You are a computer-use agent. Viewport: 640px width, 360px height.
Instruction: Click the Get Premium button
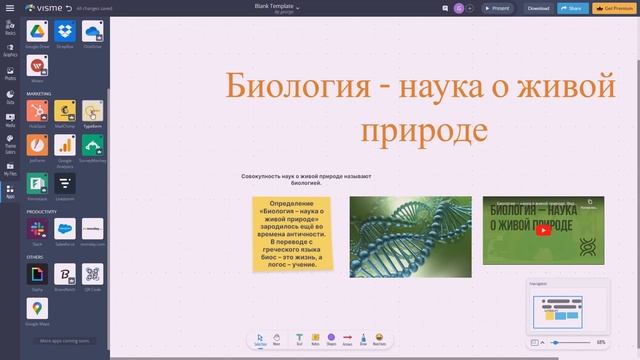(614, 8)
